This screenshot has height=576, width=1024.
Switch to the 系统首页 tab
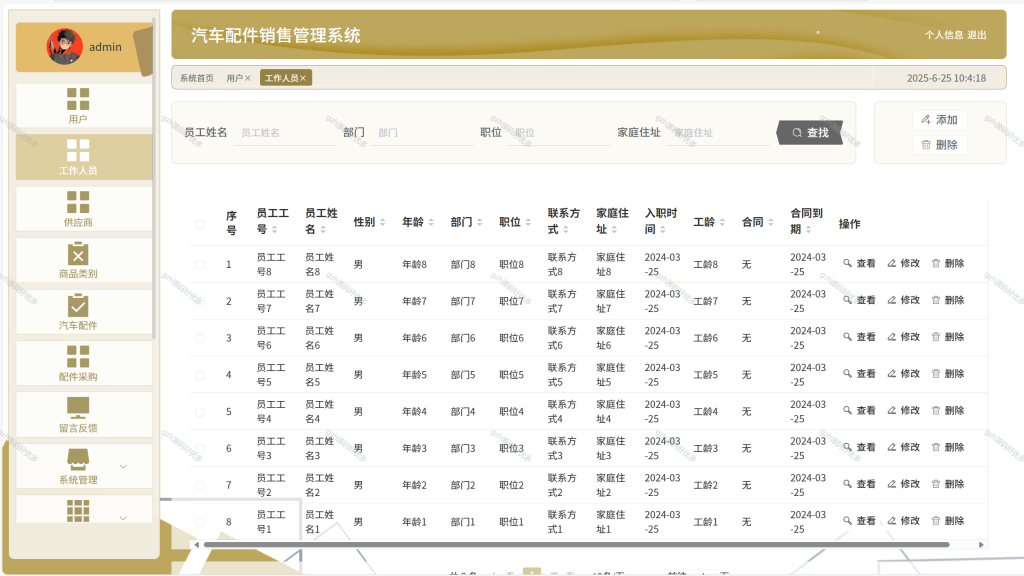pyautogui.click(x=197, y=78)
